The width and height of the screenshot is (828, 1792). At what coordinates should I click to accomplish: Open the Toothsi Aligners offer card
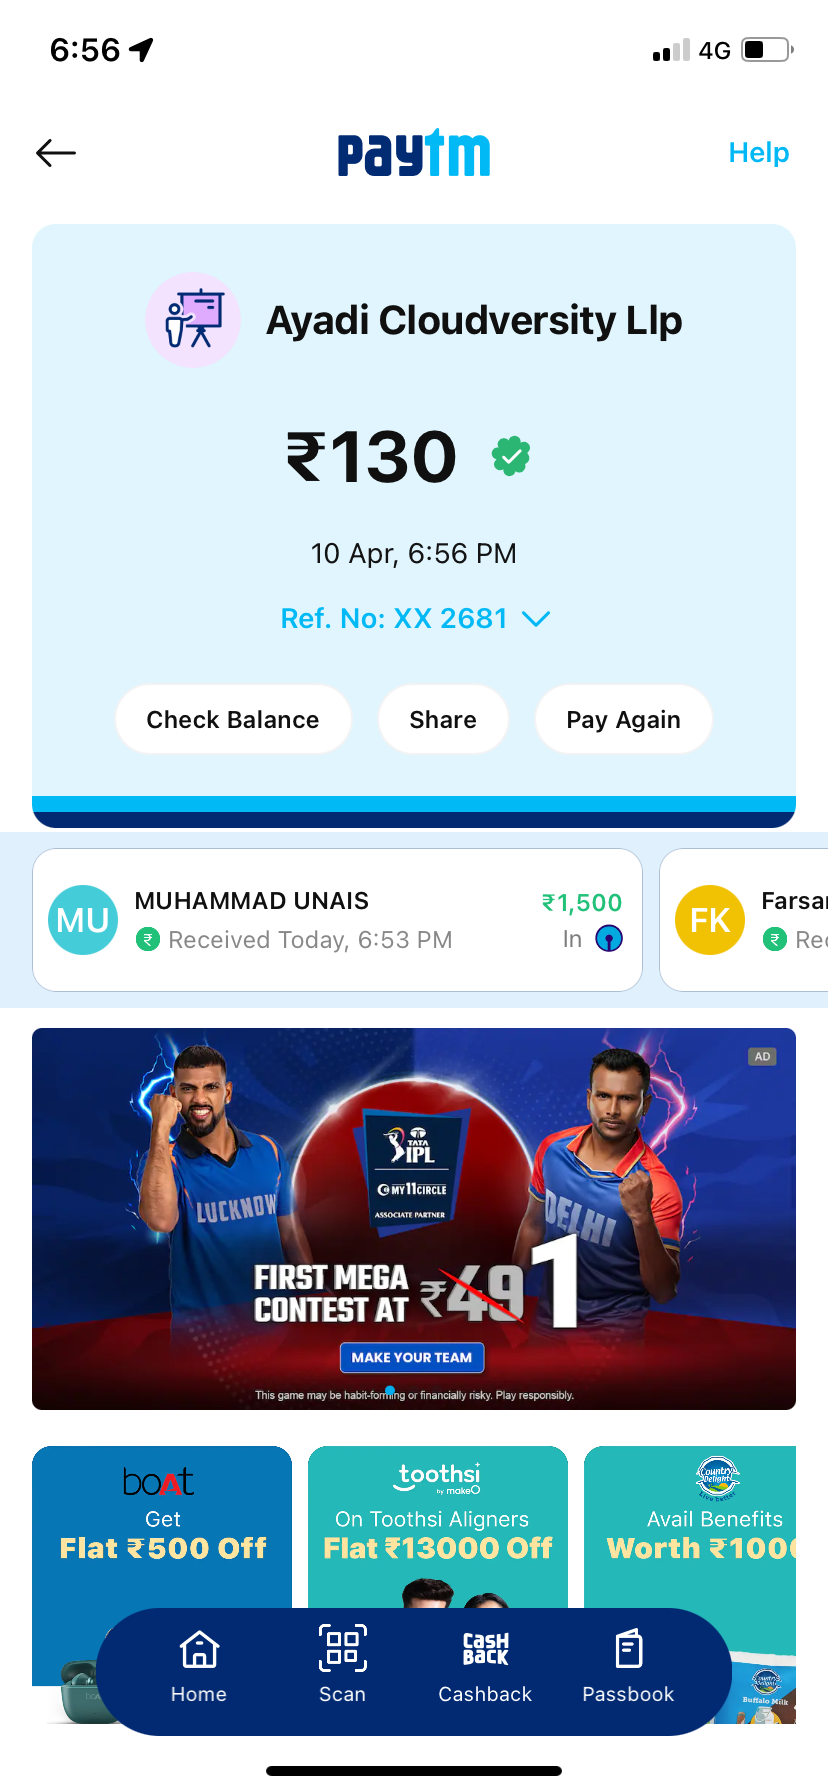click(x=438, y=1525)
